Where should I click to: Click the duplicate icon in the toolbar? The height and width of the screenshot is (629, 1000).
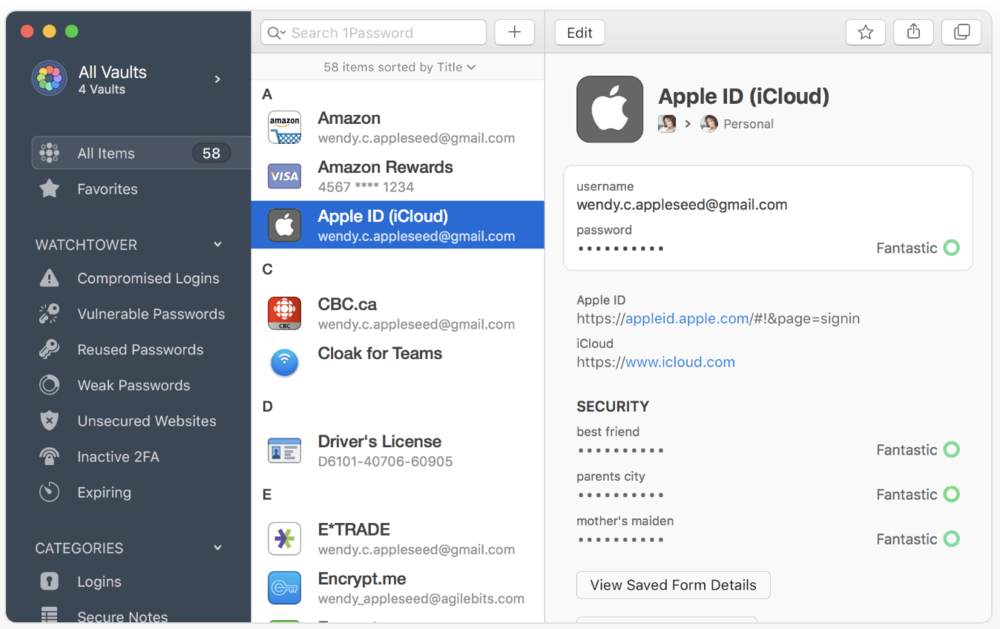(x=961, y=32)
